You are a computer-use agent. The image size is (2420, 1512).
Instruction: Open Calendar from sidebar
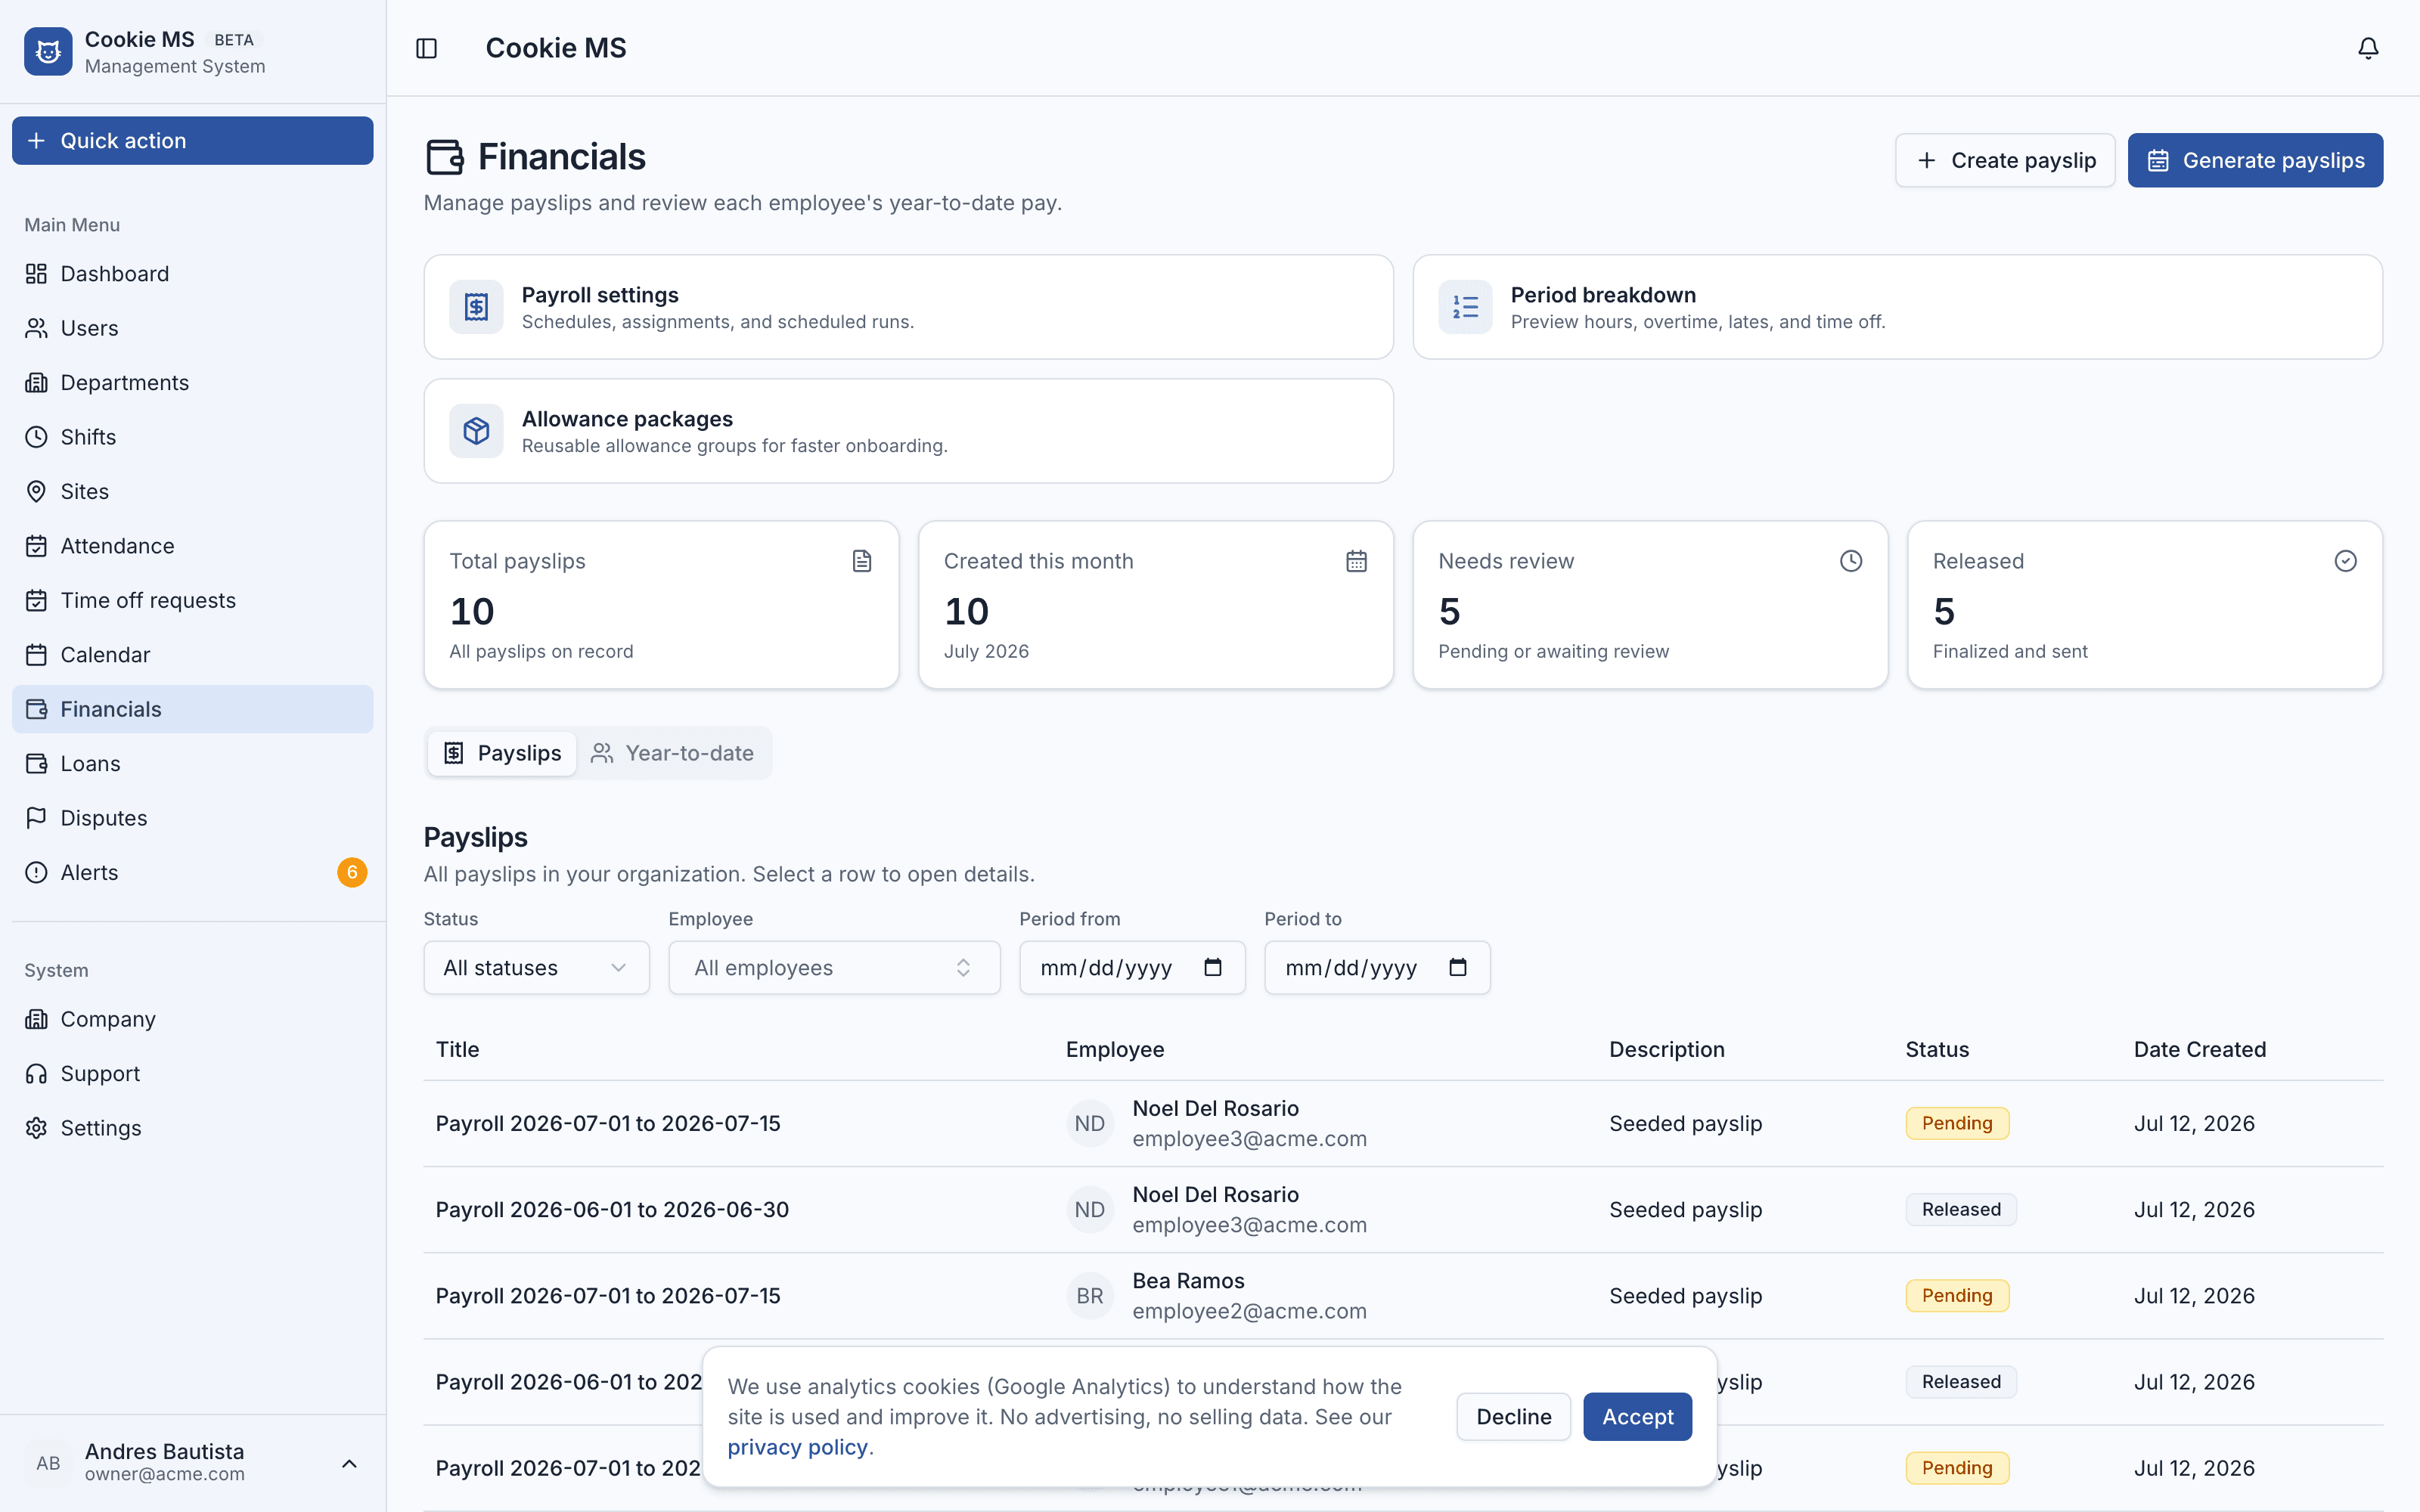pyautogui.click(x=193, y=654)
